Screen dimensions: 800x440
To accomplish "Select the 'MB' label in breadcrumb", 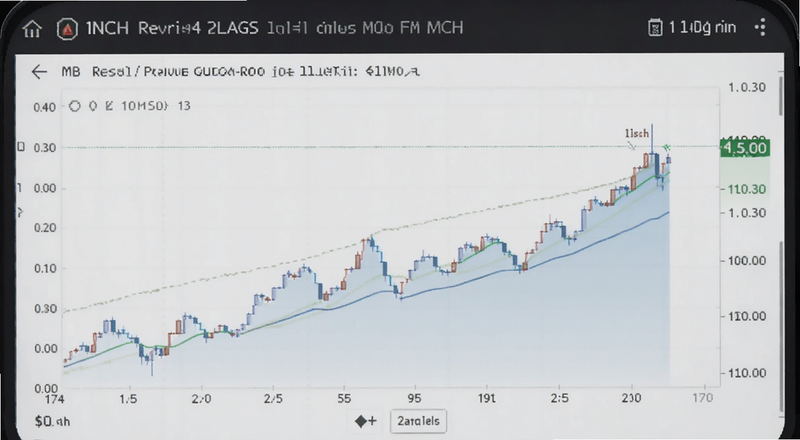I will point(71,72).
